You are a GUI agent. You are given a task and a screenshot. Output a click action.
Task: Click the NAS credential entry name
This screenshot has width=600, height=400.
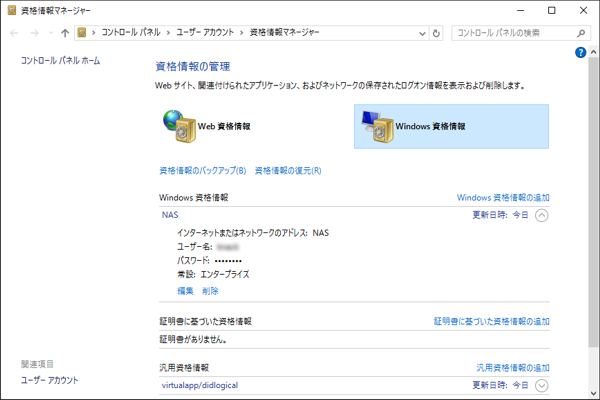170,215
